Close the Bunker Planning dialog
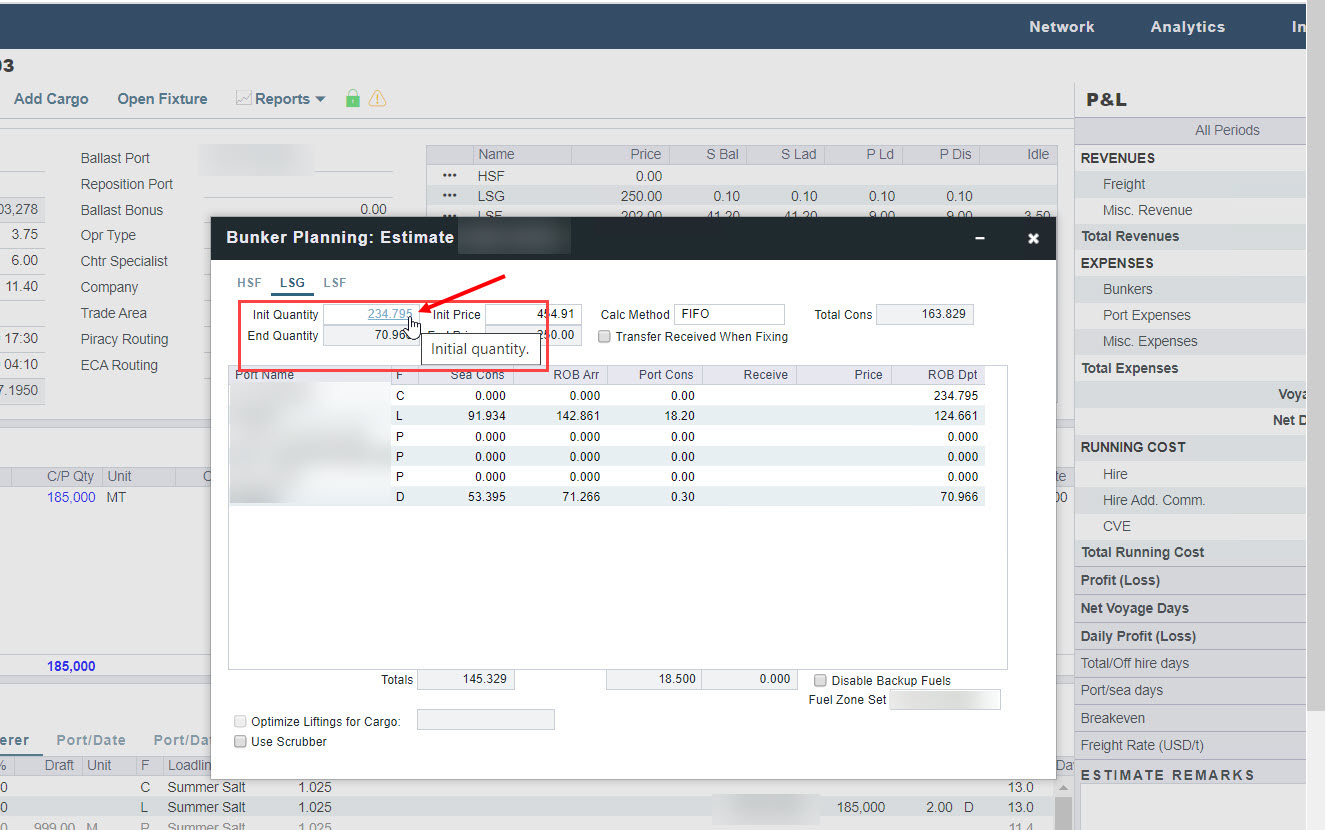 click(x=1033, y=238)
